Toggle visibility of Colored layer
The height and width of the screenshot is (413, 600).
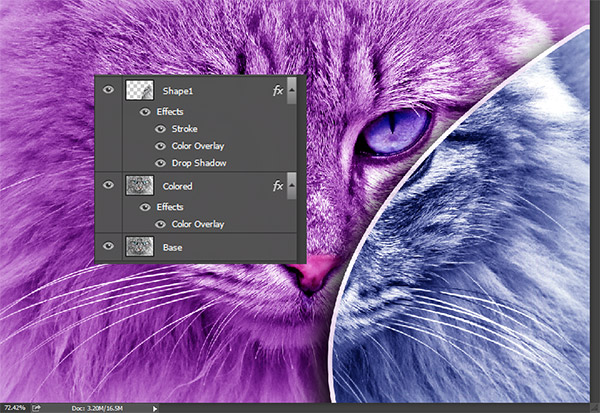pyautogui.click(x=109, y=185)
